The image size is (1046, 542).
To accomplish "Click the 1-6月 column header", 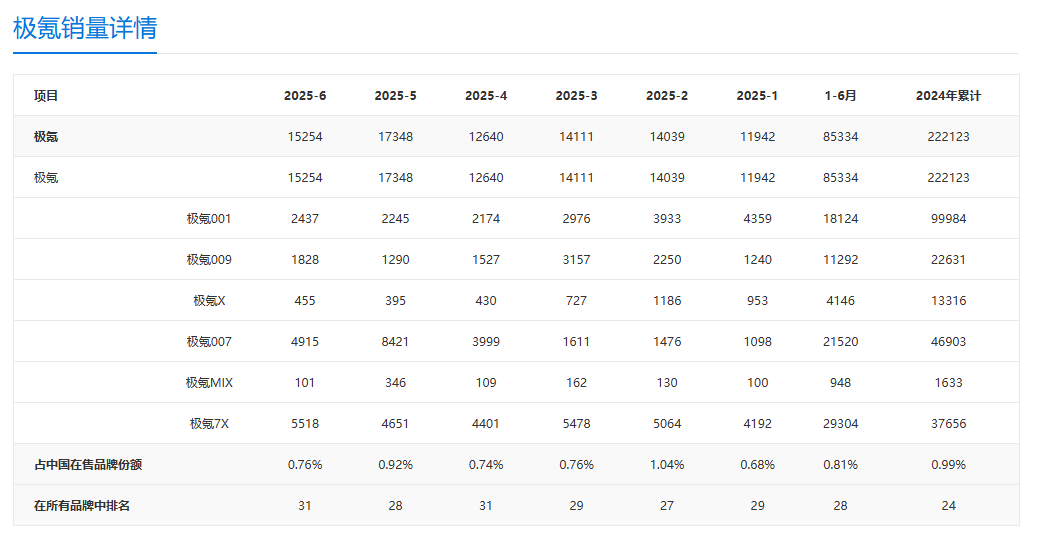I will pos(841,95).
